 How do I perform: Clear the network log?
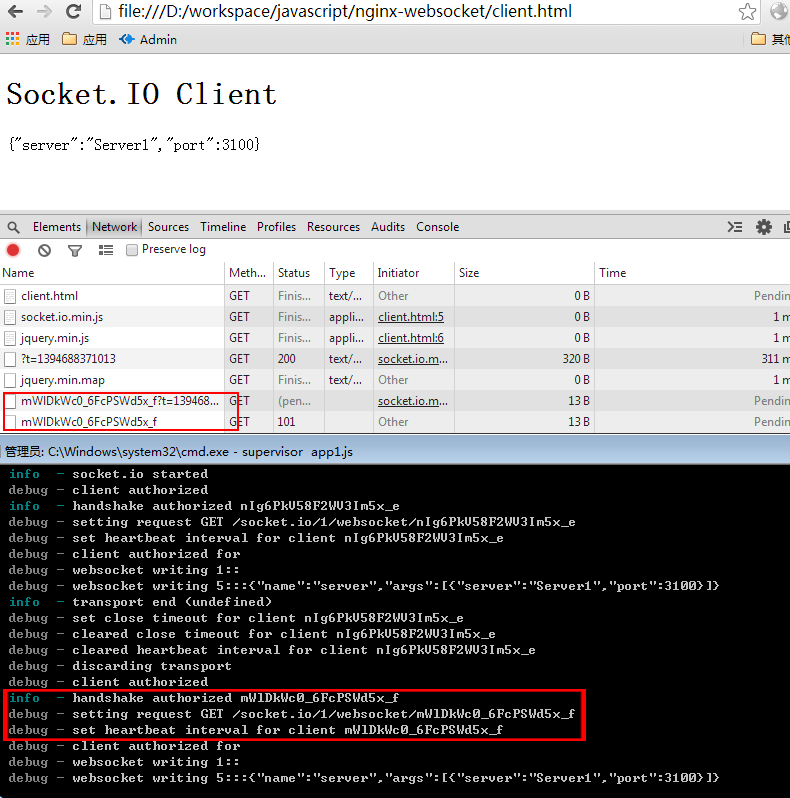tap(44, 250)
